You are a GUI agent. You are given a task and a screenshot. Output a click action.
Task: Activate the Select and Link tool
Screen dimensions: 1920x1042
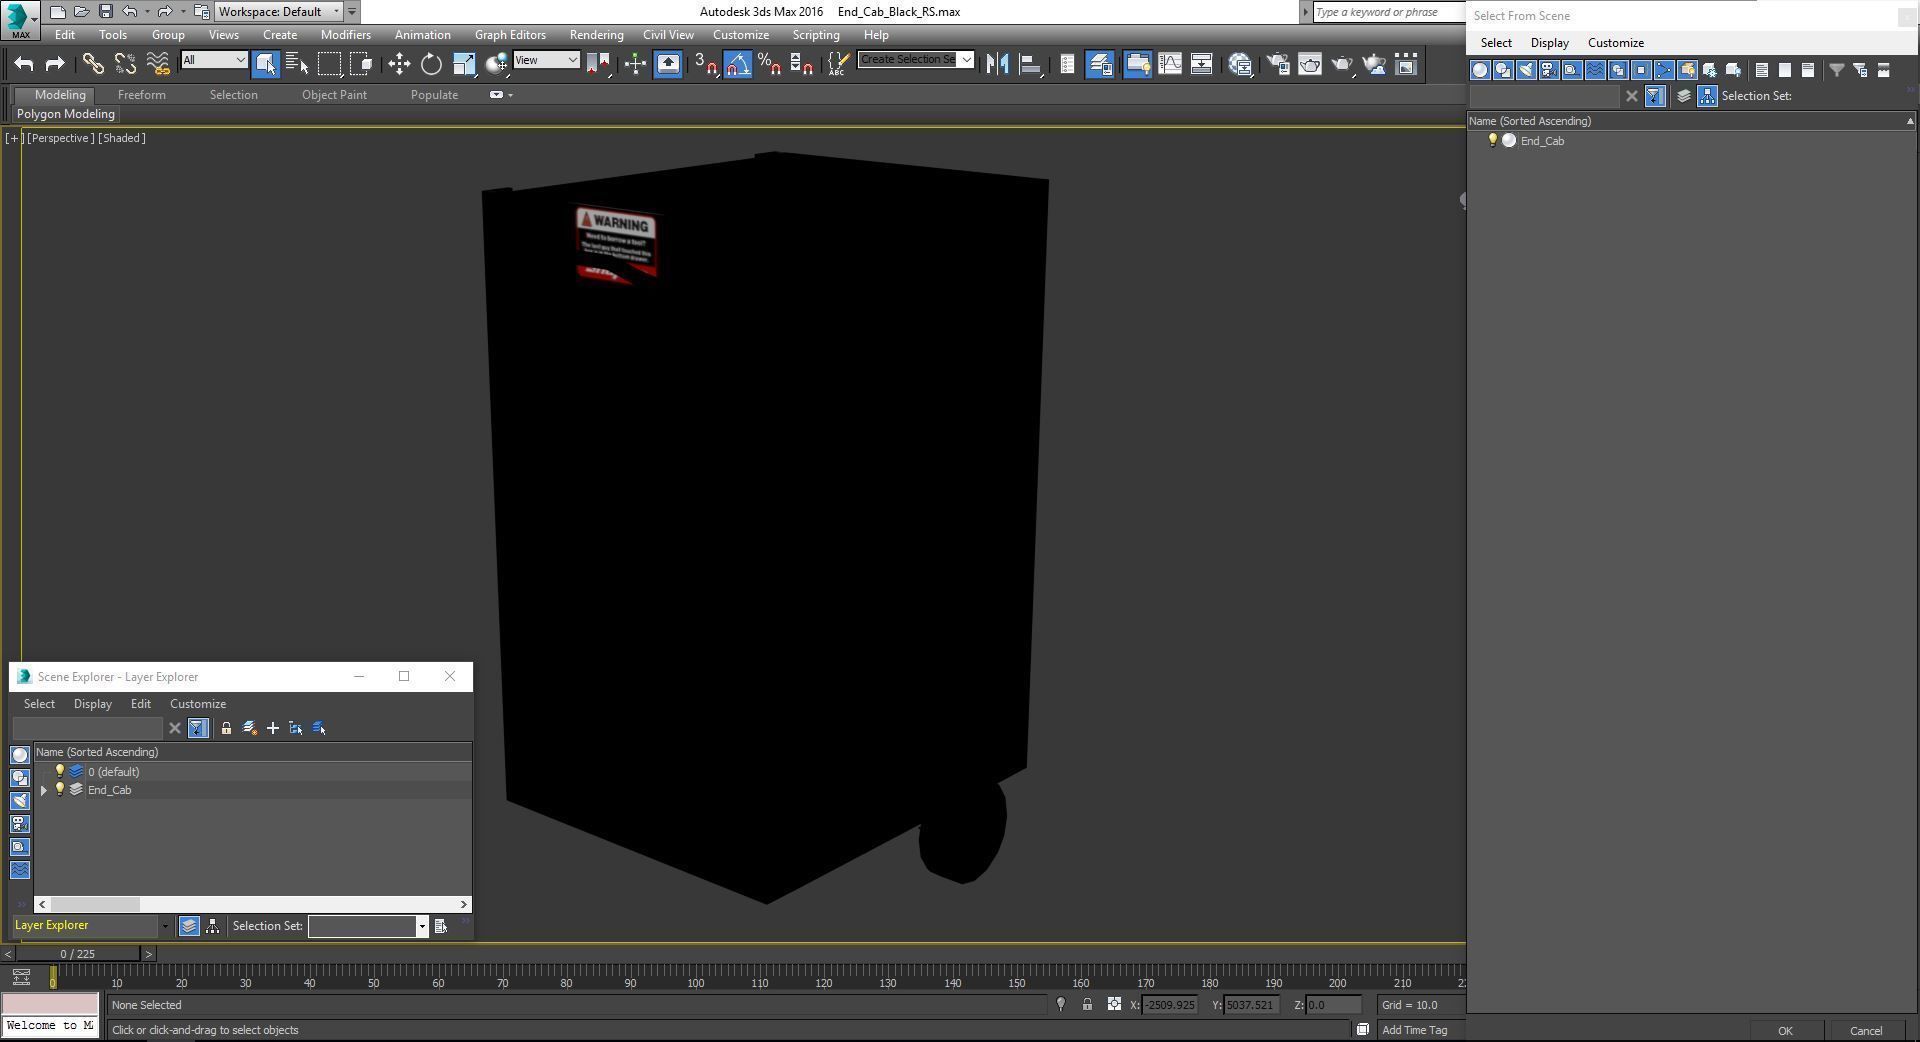[93, 64]
